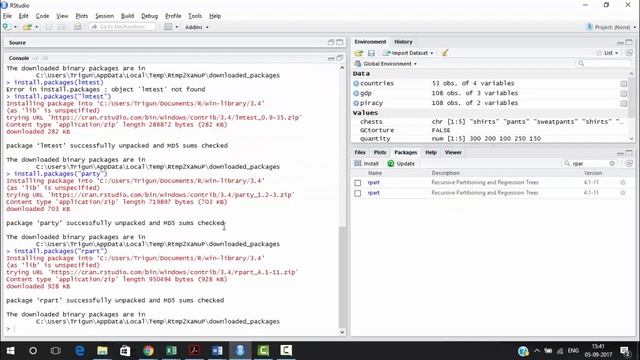Viewport: 640px width, 360px height.
Task: Switch to the Help tab
Action: click(x=431, y=152)
